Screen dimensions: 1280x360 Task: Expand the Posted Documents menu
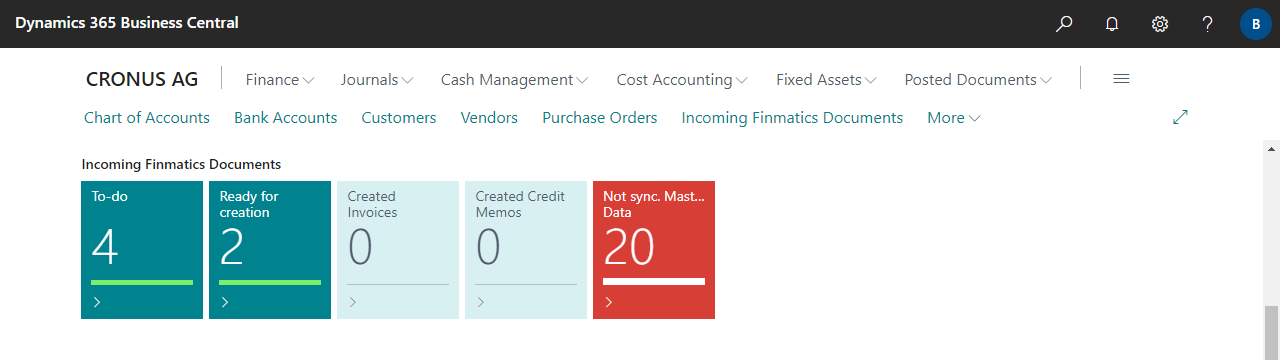click(978, 79)
